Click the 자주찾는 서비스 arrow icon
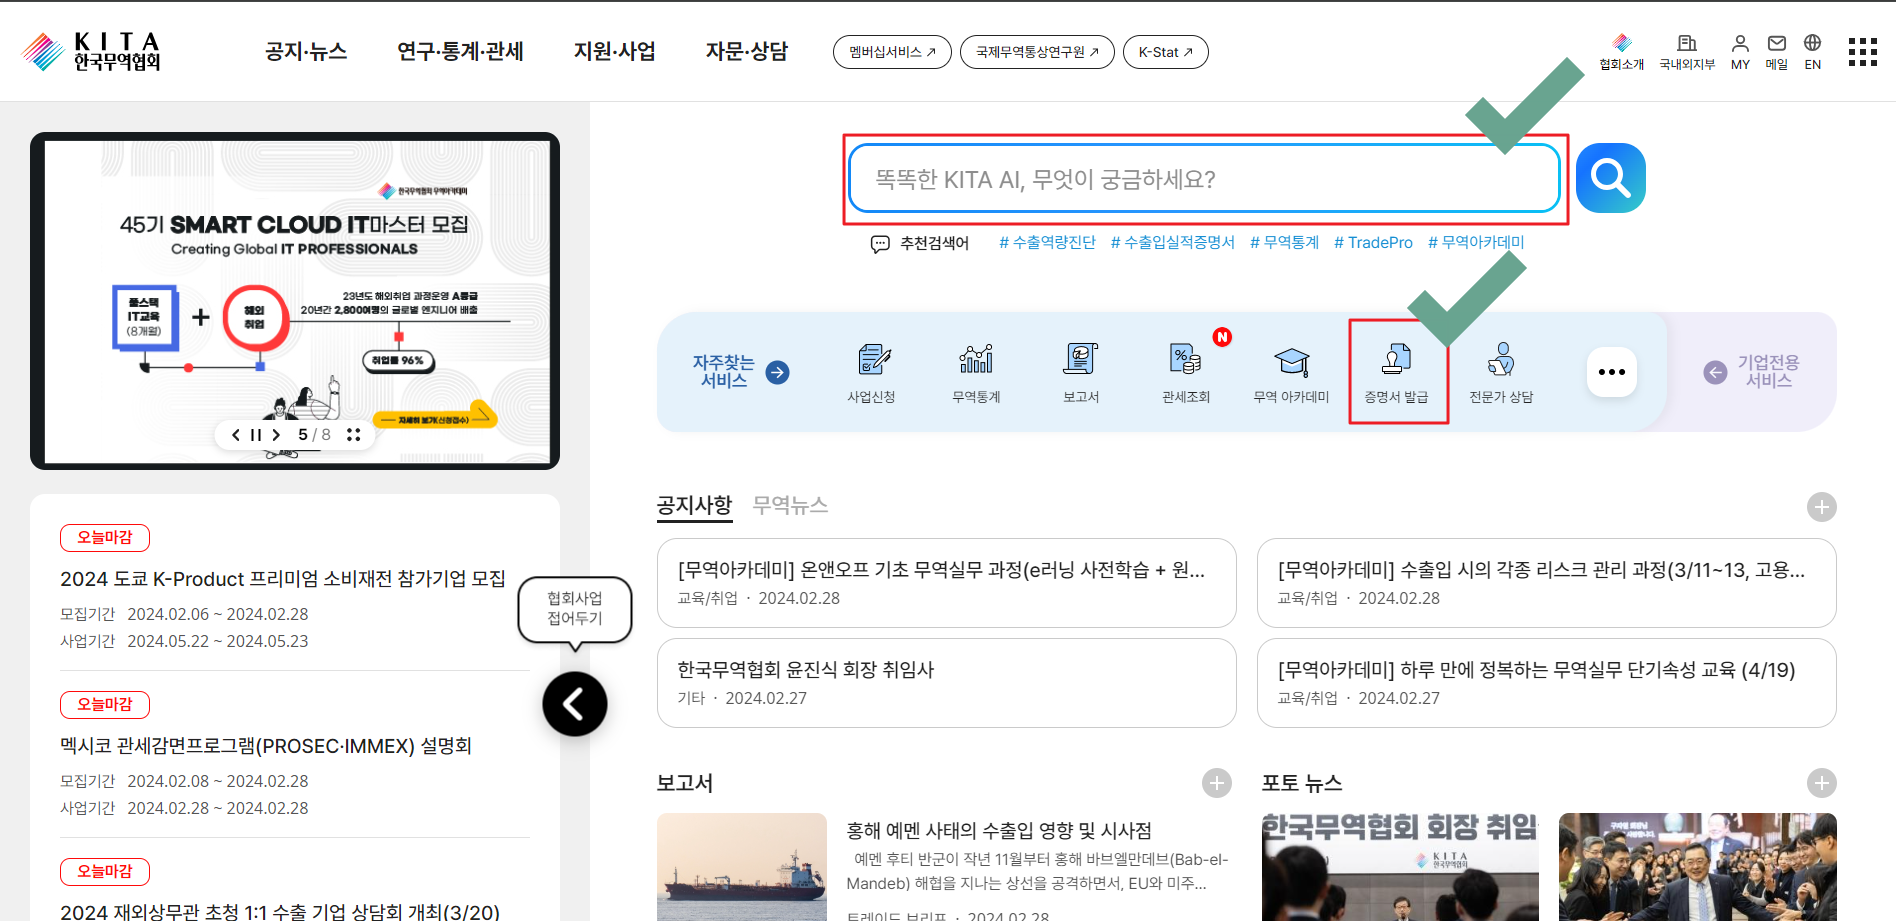This screenshot has height=921, width=1896. pyautogui.click(x=777, y=372)
